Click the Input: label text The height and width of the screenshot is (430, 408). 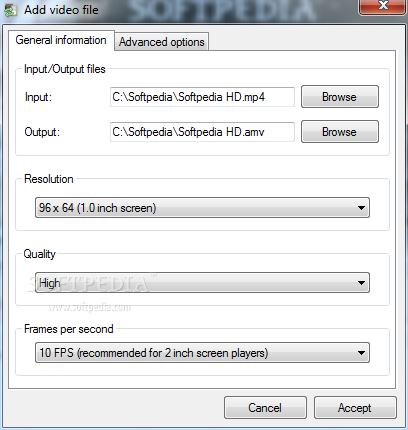point(38,97)
